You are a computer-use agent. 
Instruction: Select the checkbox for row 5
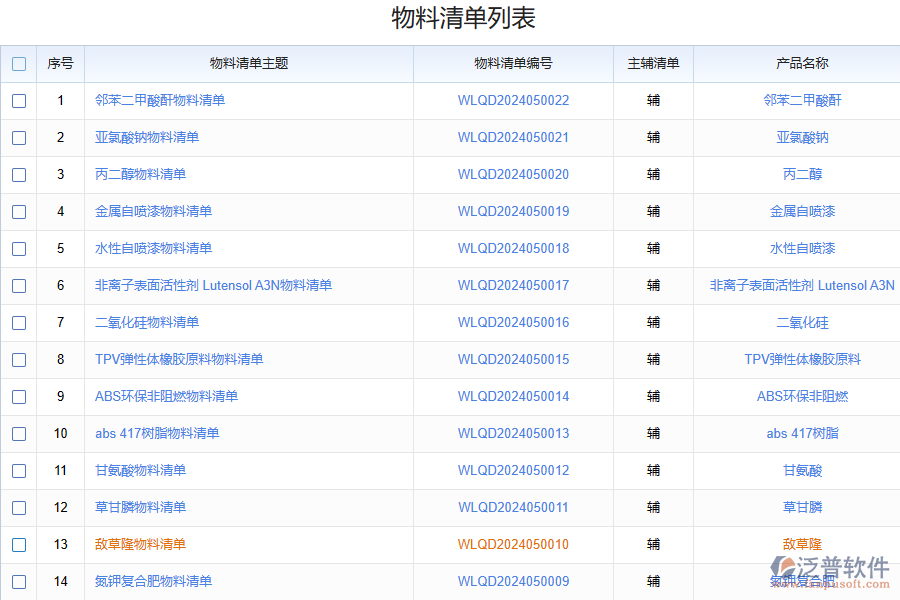coord(19,249)
